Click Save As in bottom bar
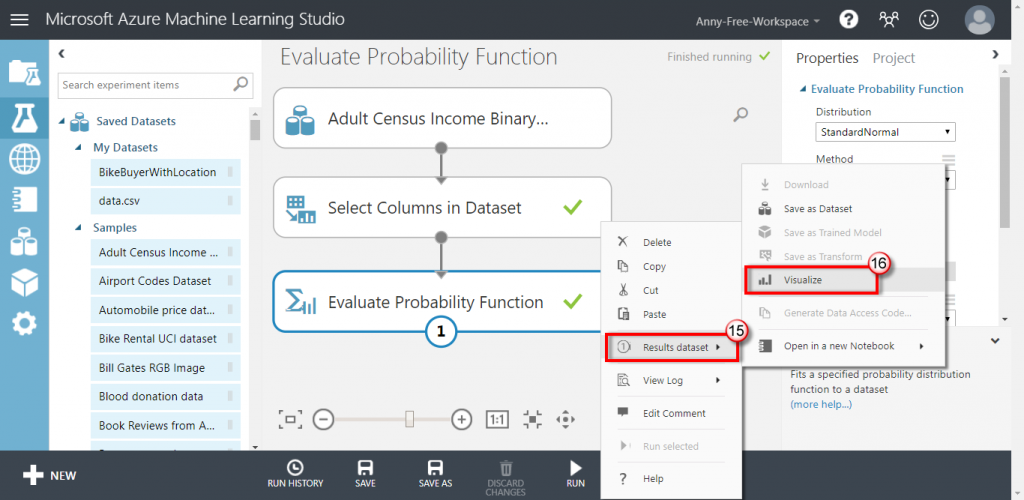The height and width of the screenshot is (500, 1024). [435, 475]
